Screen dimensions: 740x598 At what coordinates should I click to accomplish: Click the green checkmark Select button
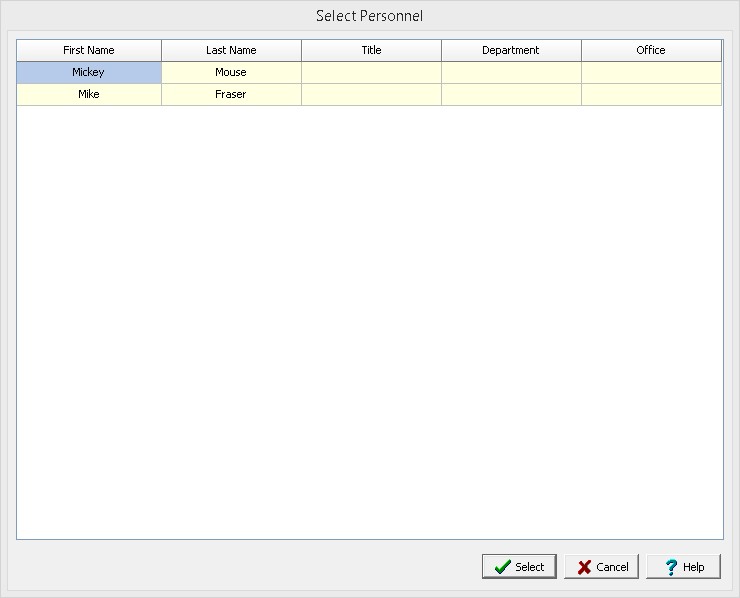519,566
